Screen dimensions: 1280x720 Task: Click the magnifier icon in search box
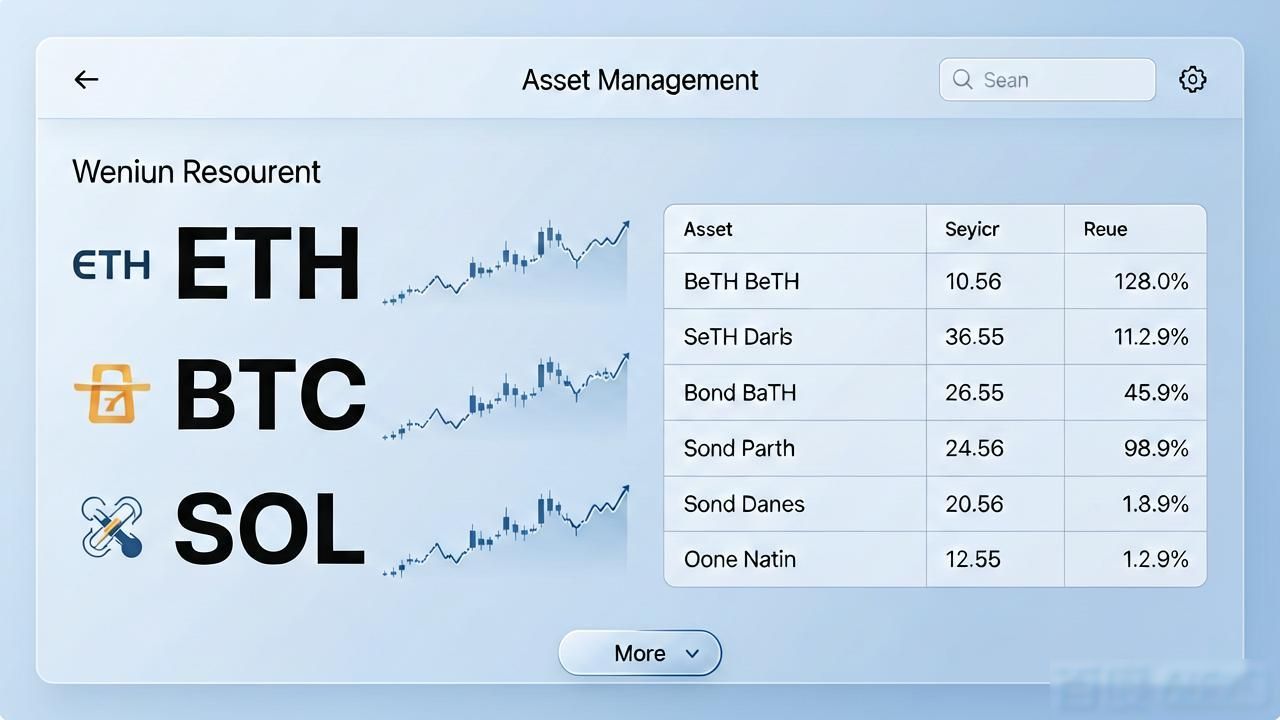(x=962, y=80)
